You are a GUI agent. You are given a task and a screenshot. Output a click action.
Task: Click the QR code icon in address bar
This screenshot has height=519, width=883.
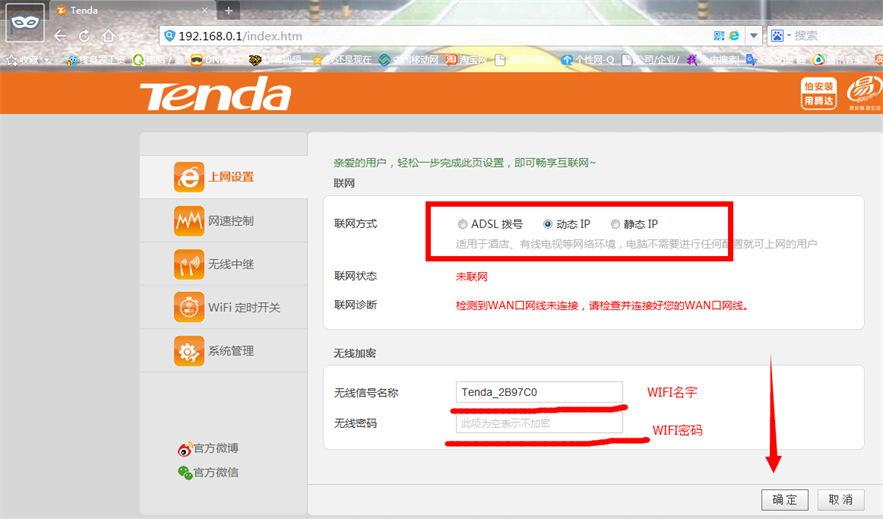coord(719,35)
